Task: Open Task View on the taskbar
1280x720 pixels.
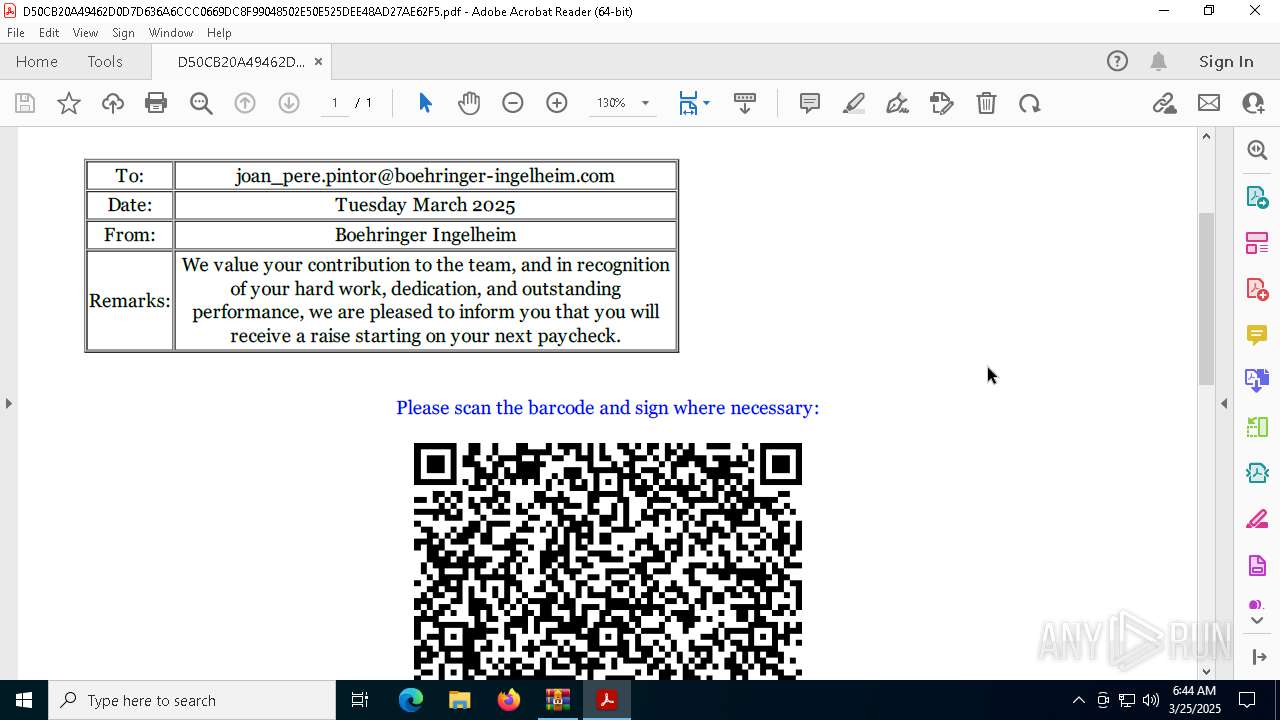Action: [360, 700]
